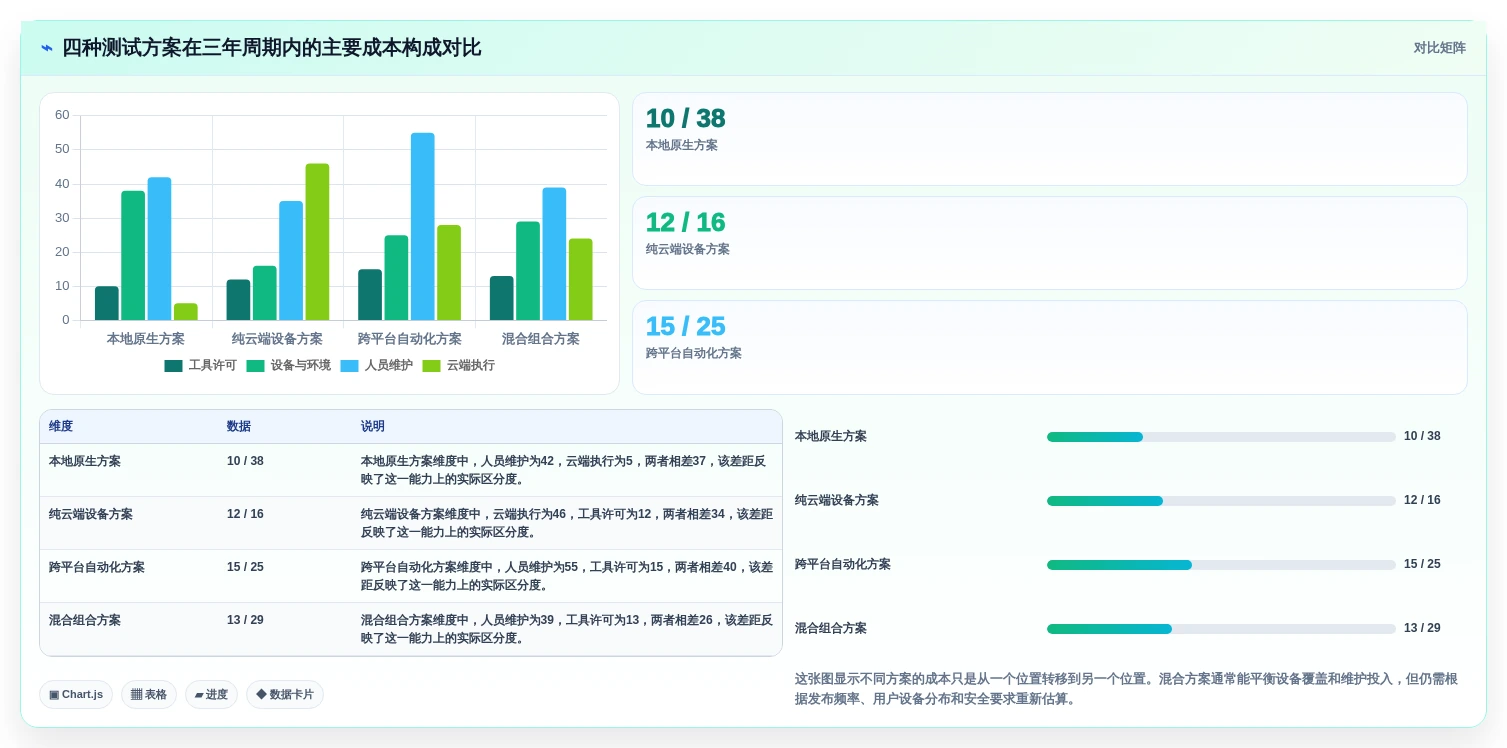Screen dimensions: 1507x748
Task: Click the 10 / 38 progress value
Action: (1422, 437)
